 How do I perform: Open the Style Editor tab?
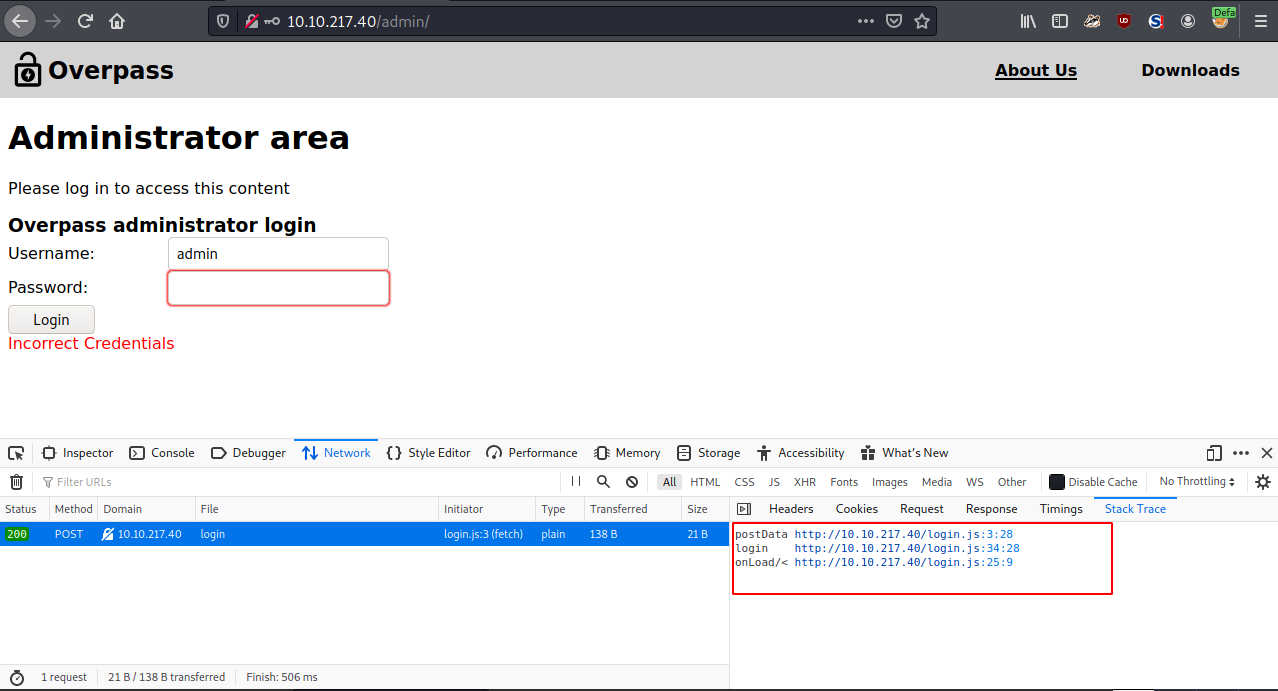pyautogui.click(x=428, y=453)
